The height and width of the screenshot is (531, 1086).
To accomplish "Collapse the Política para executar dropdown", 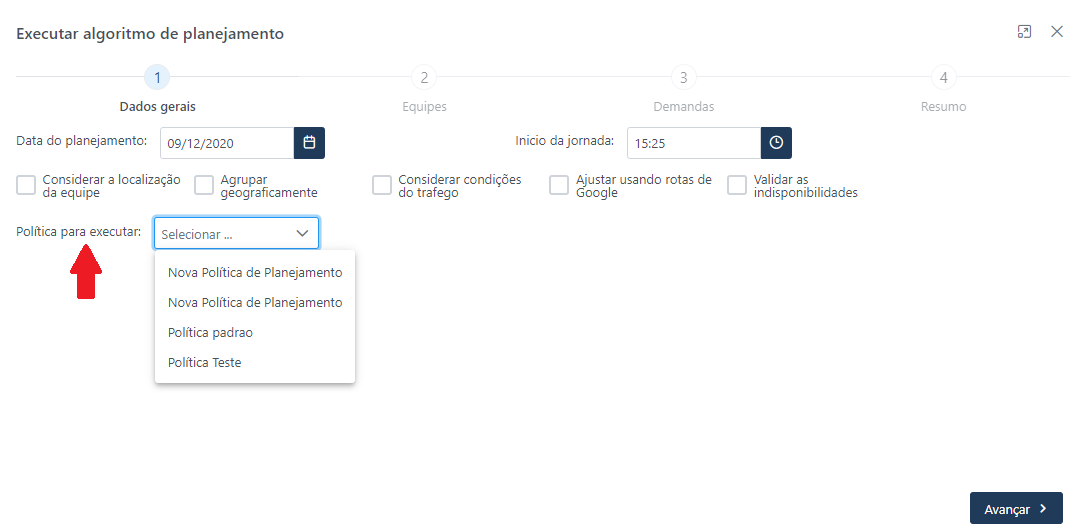I will (x=237, y=233).
